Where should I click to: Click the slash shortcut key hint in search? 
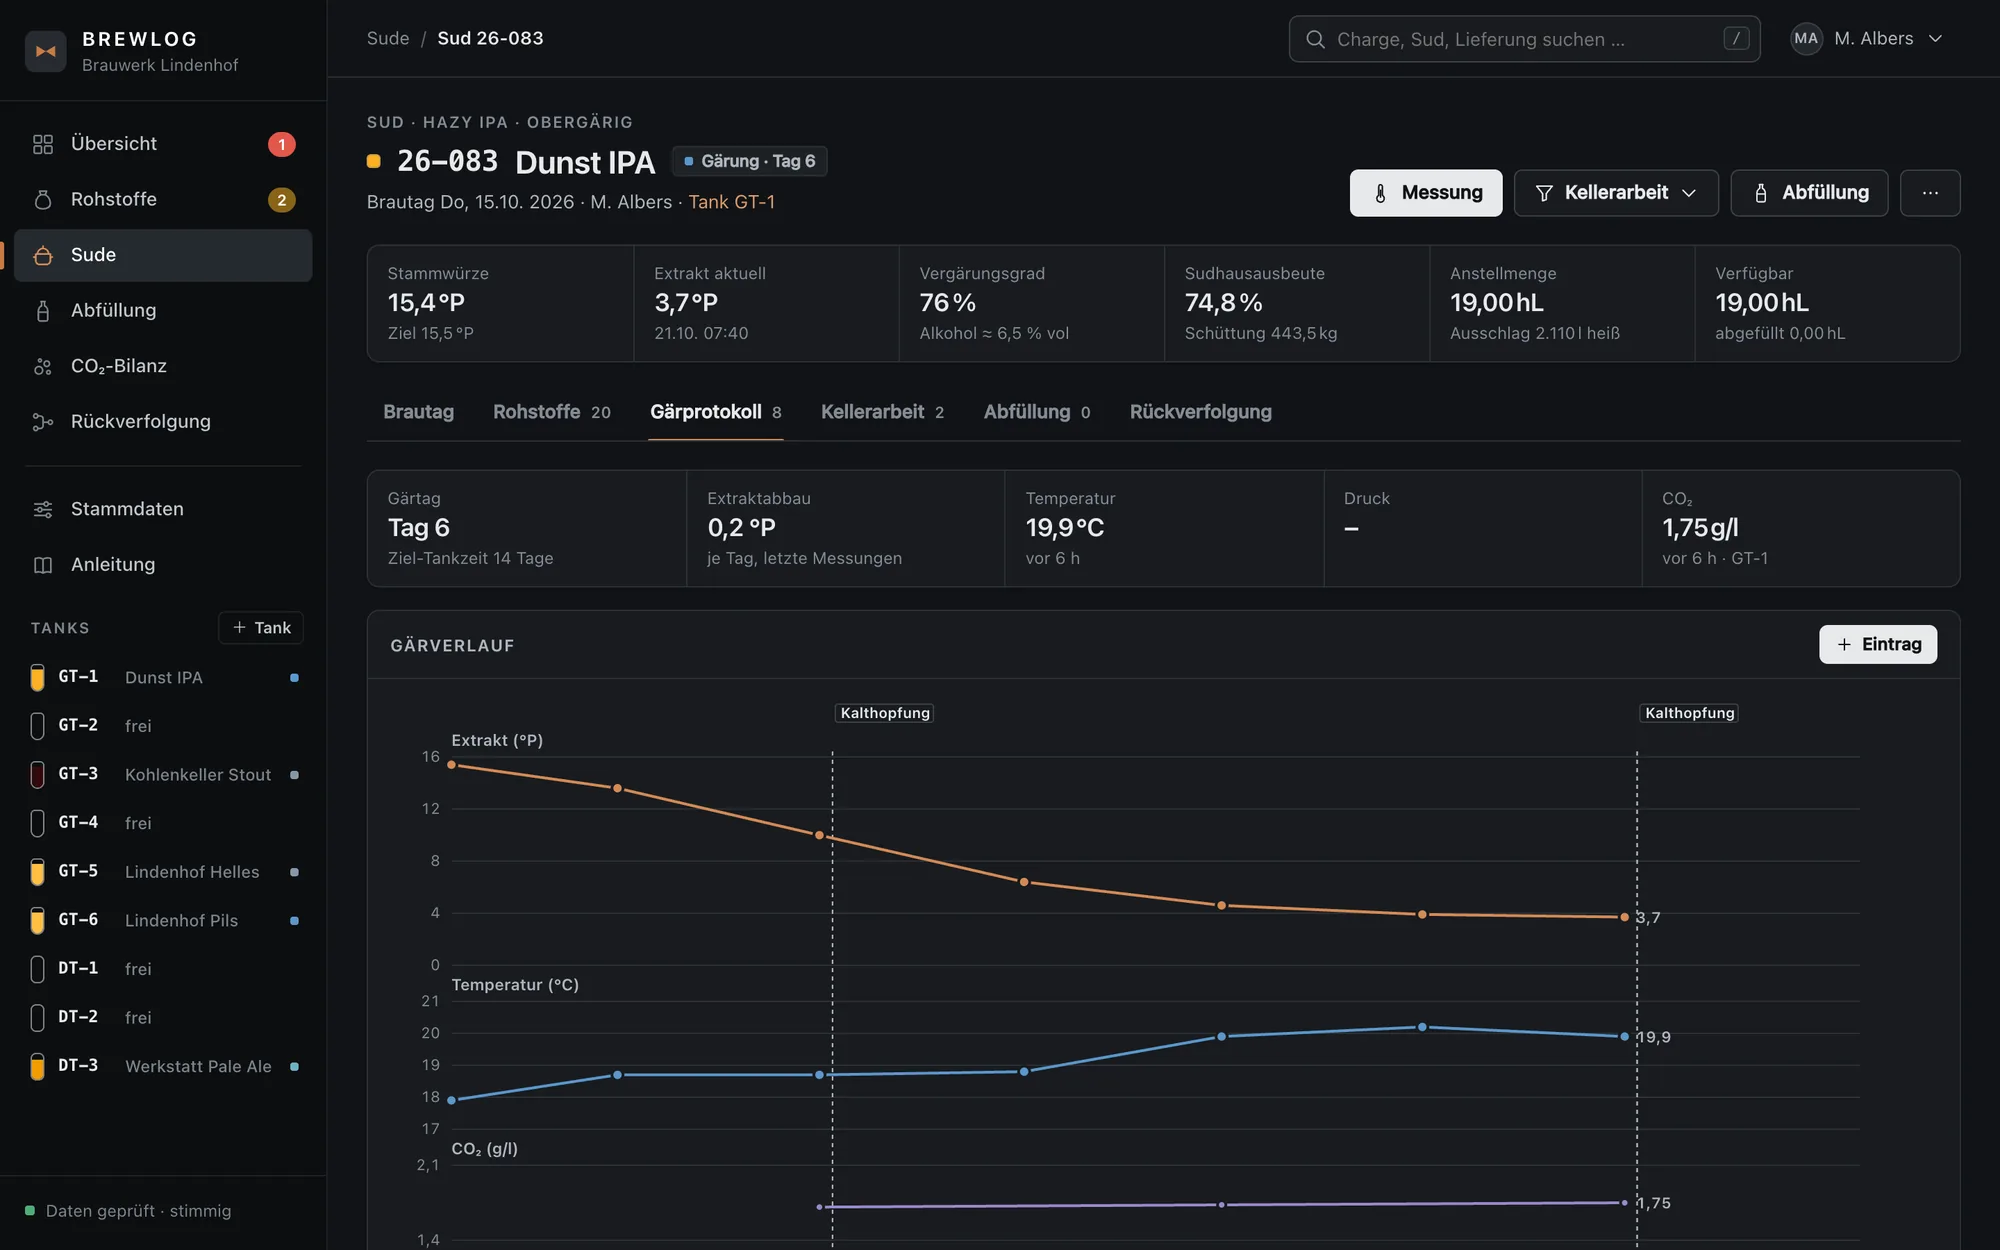(x=1736, y=39)
